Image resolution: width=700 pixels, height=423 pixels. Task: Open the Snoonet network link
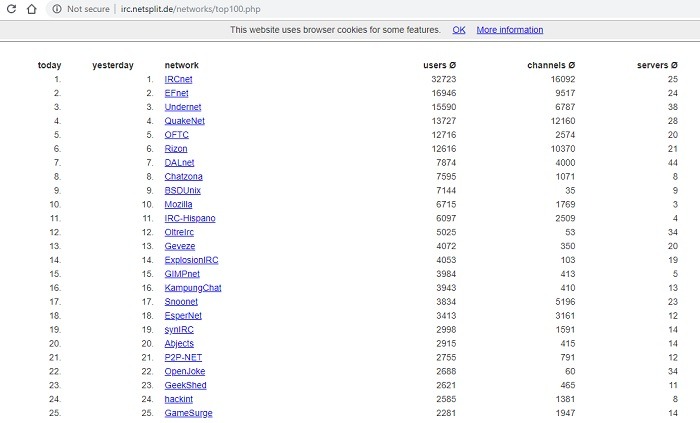coord(181,302)
